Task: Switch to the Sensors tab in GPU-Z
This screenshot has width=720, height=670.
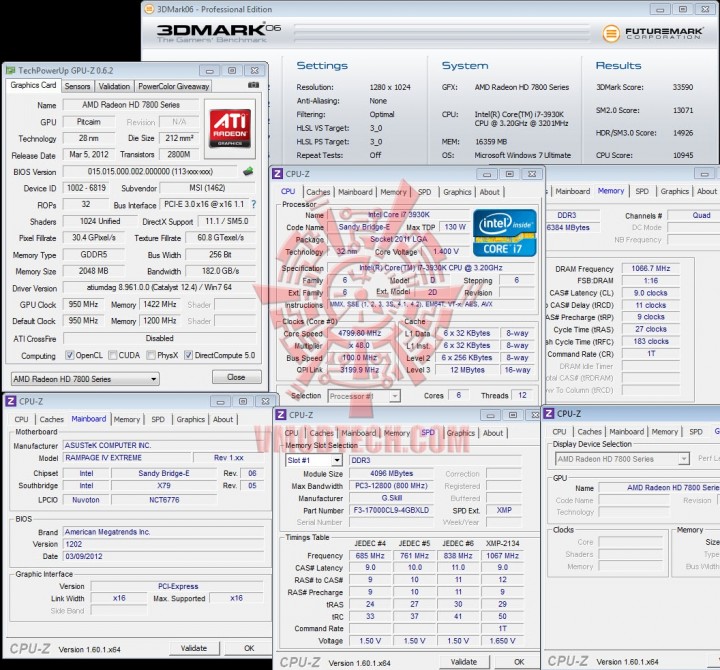Action: tap(77, 86)
